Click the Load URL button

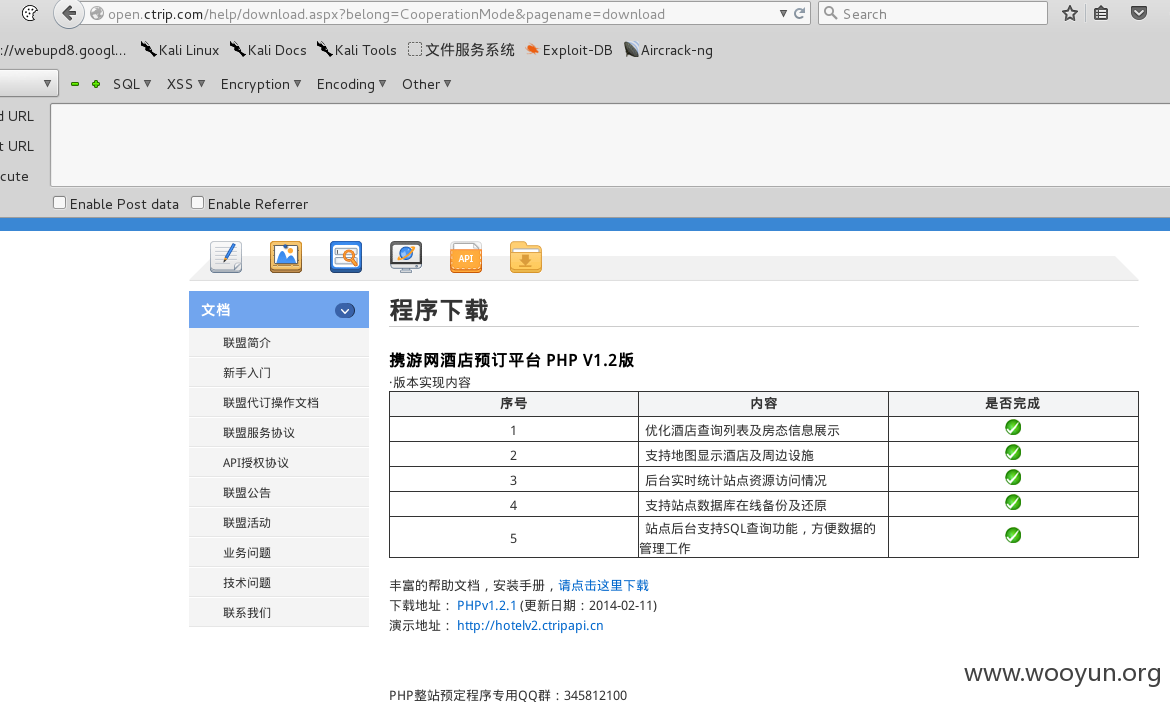pyautogui.click(x=17, y=116)
